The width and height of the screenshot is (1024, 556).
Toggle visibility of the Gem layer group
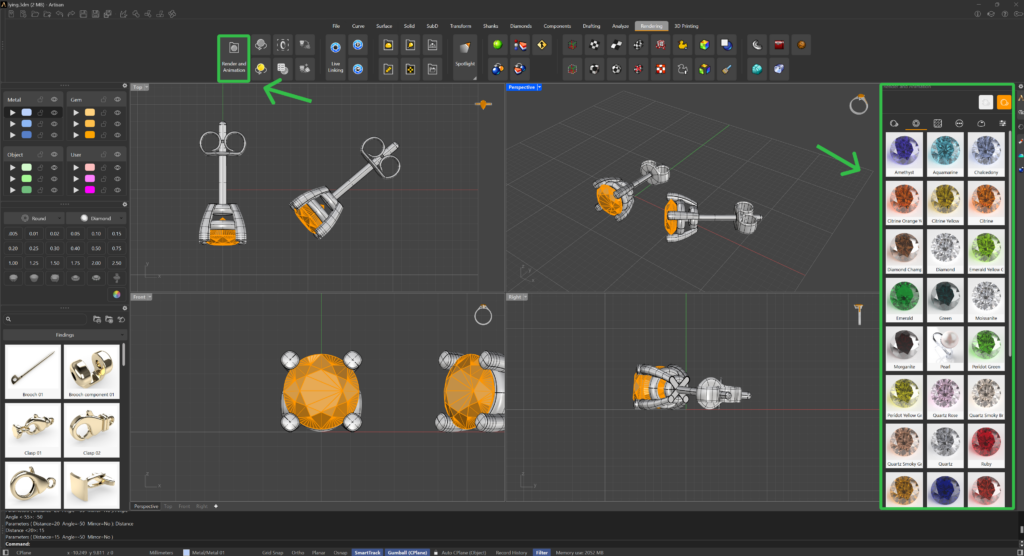(x=117, y=100)
